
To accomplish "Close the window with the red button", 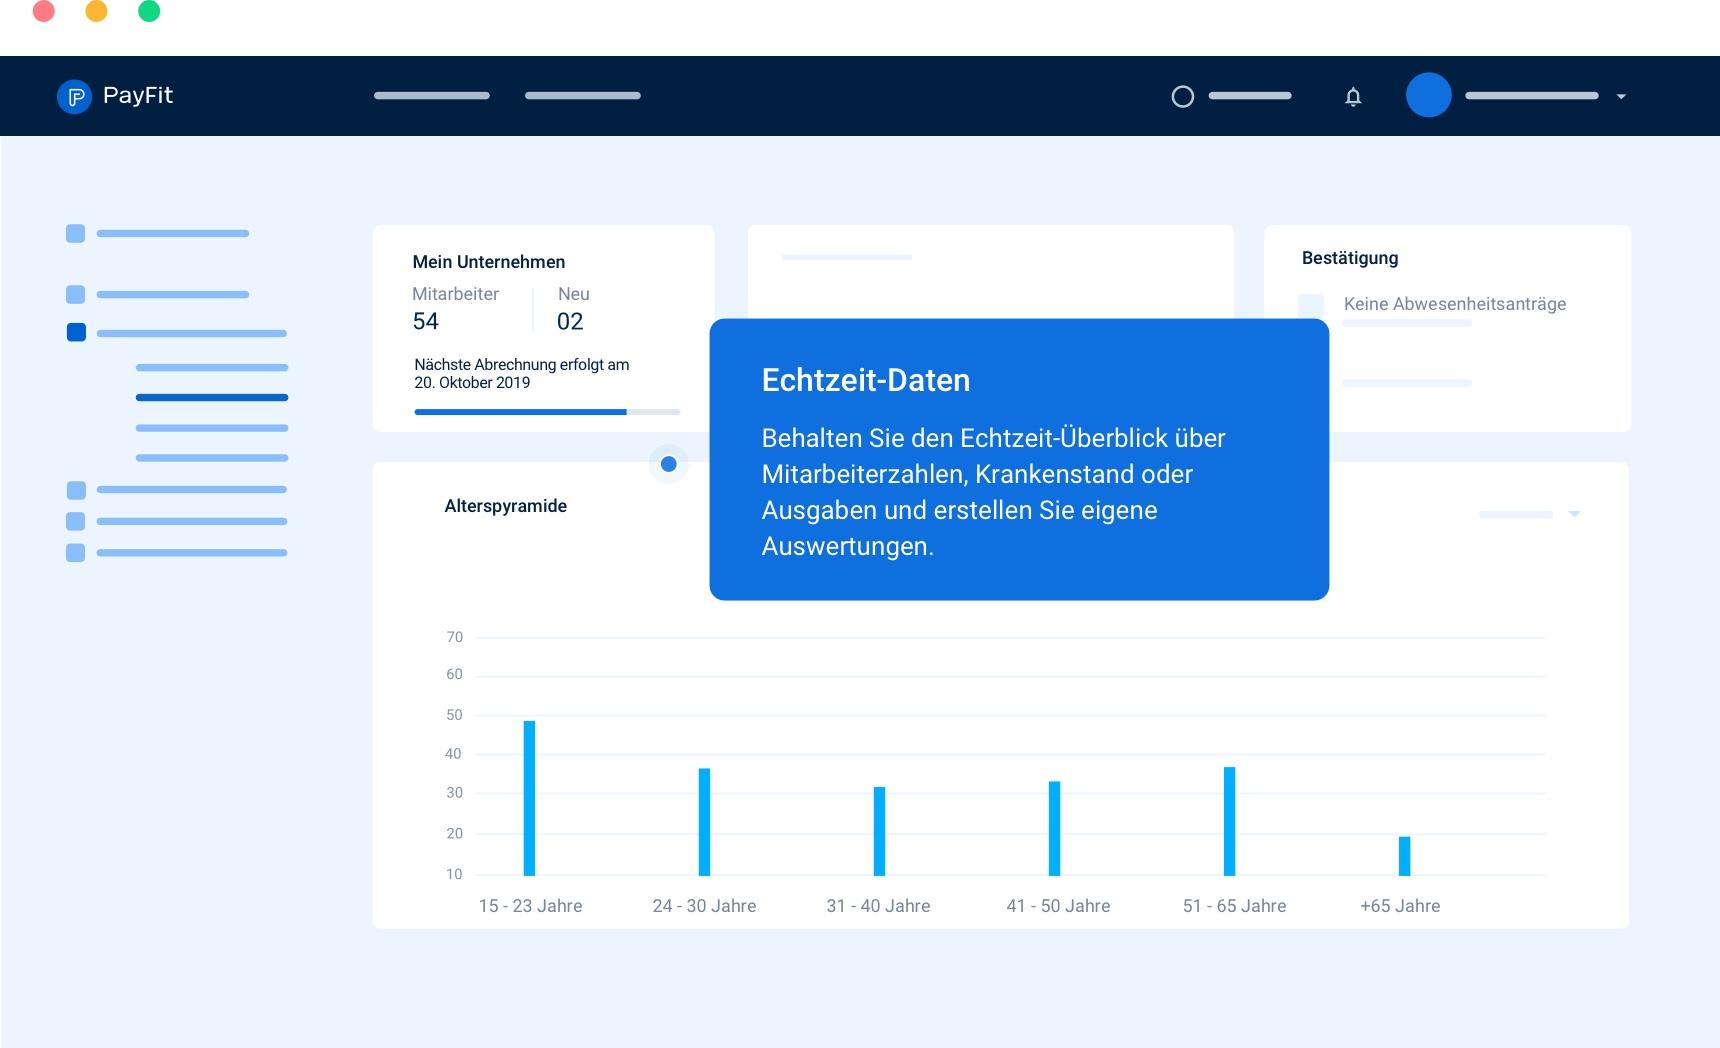I will coord(44,11).
